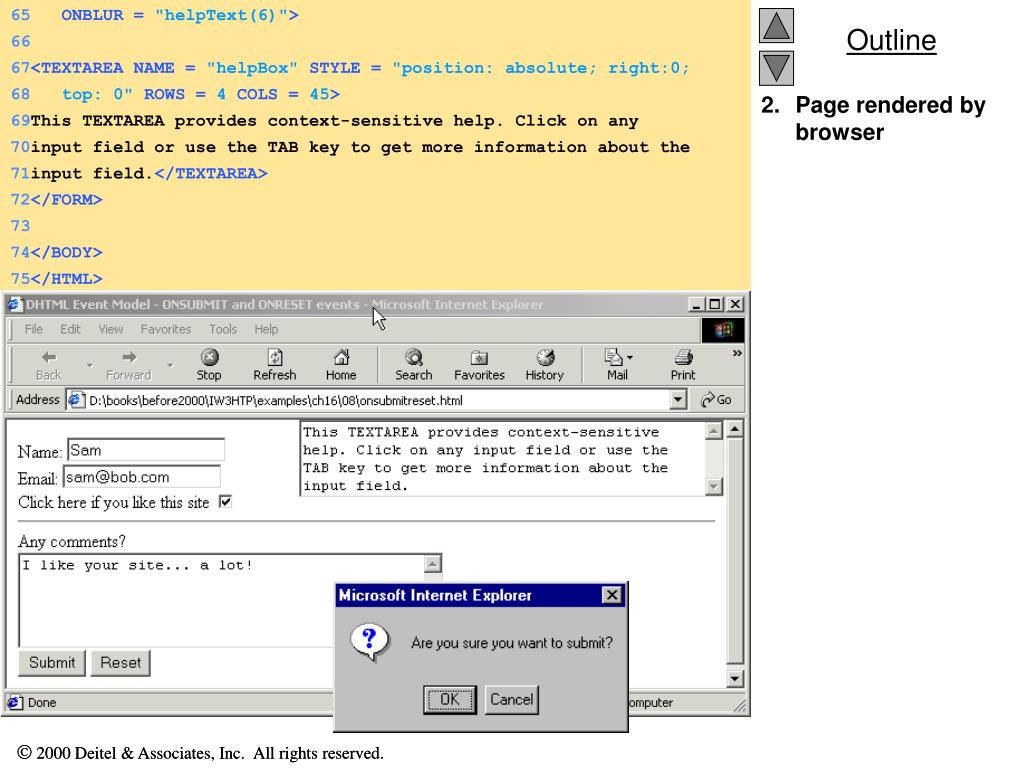1024x768 pixels.
Task: Click the IE icon in title bar
Action: [x=14, y=304]
